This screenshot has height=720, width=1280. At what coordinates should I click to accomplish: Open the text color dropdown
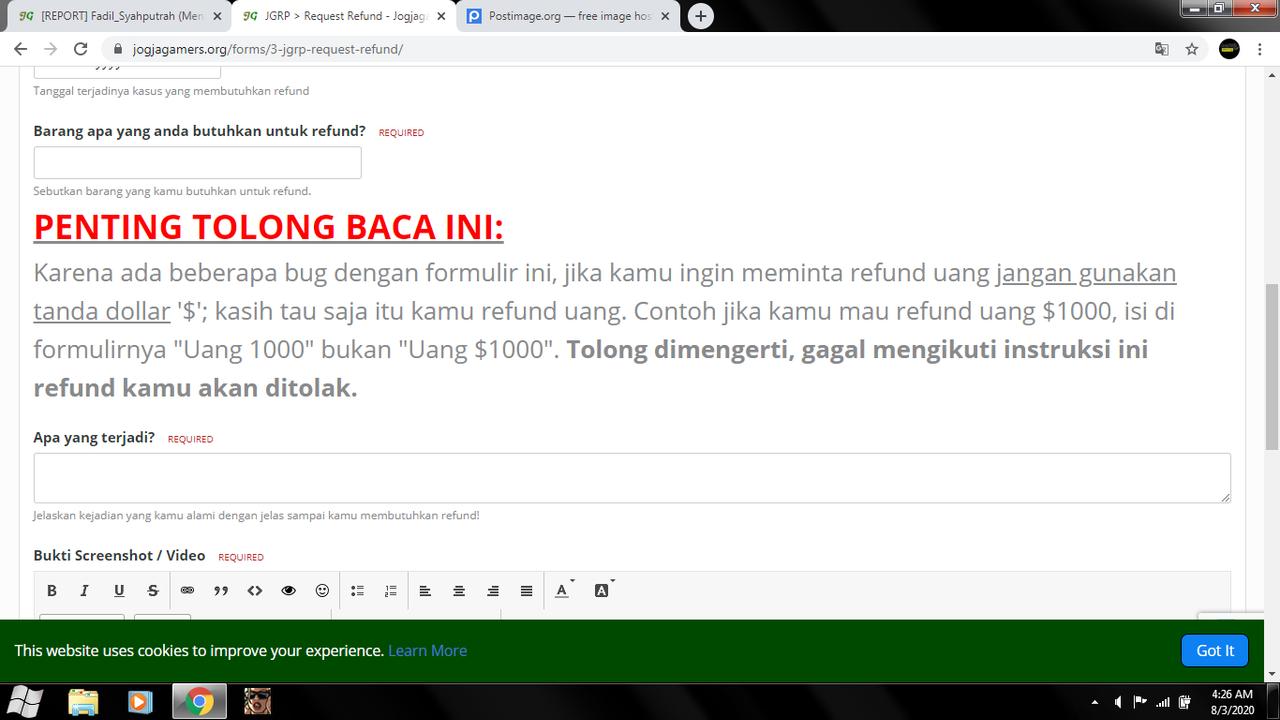pyautogui.click(x=565, y=591)
